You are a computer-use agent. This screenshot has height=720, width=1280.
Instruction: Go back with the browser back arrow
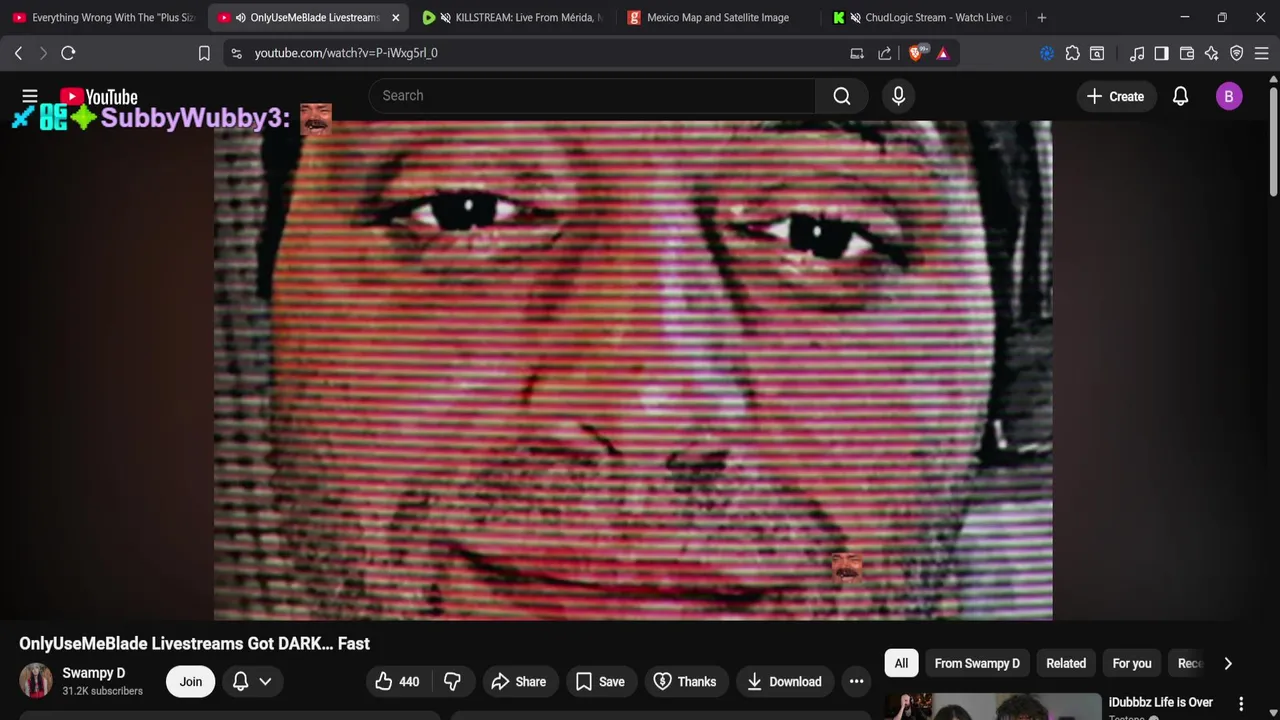tap(18, 53)
